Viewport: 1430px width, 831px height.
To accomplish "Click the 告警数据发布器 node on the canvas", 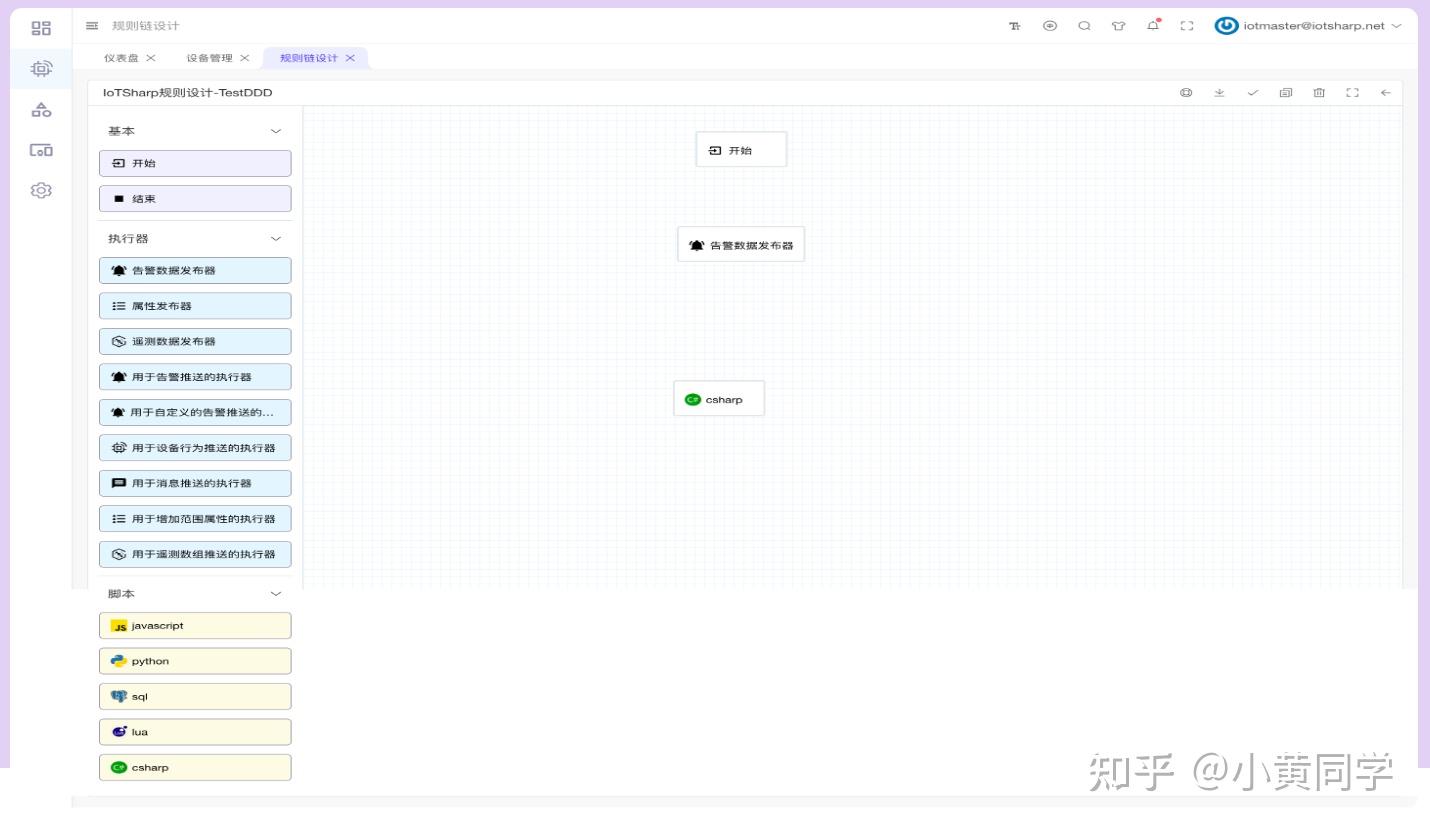I will (x=741, y=245).
